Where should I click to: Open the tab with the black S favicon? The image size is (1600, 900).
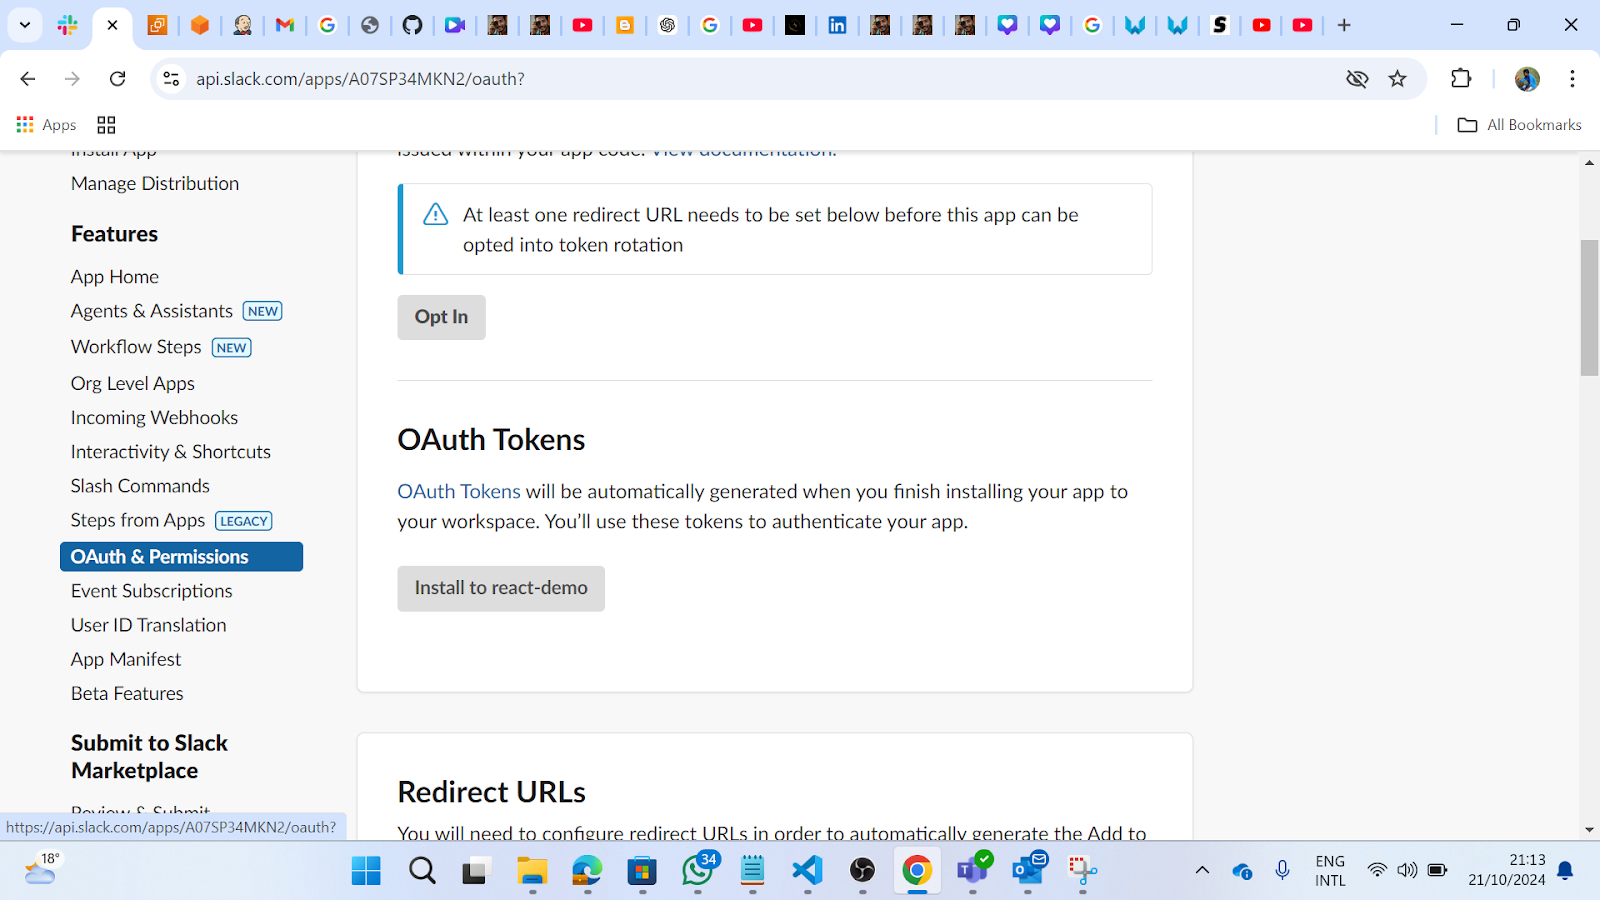1219,25
